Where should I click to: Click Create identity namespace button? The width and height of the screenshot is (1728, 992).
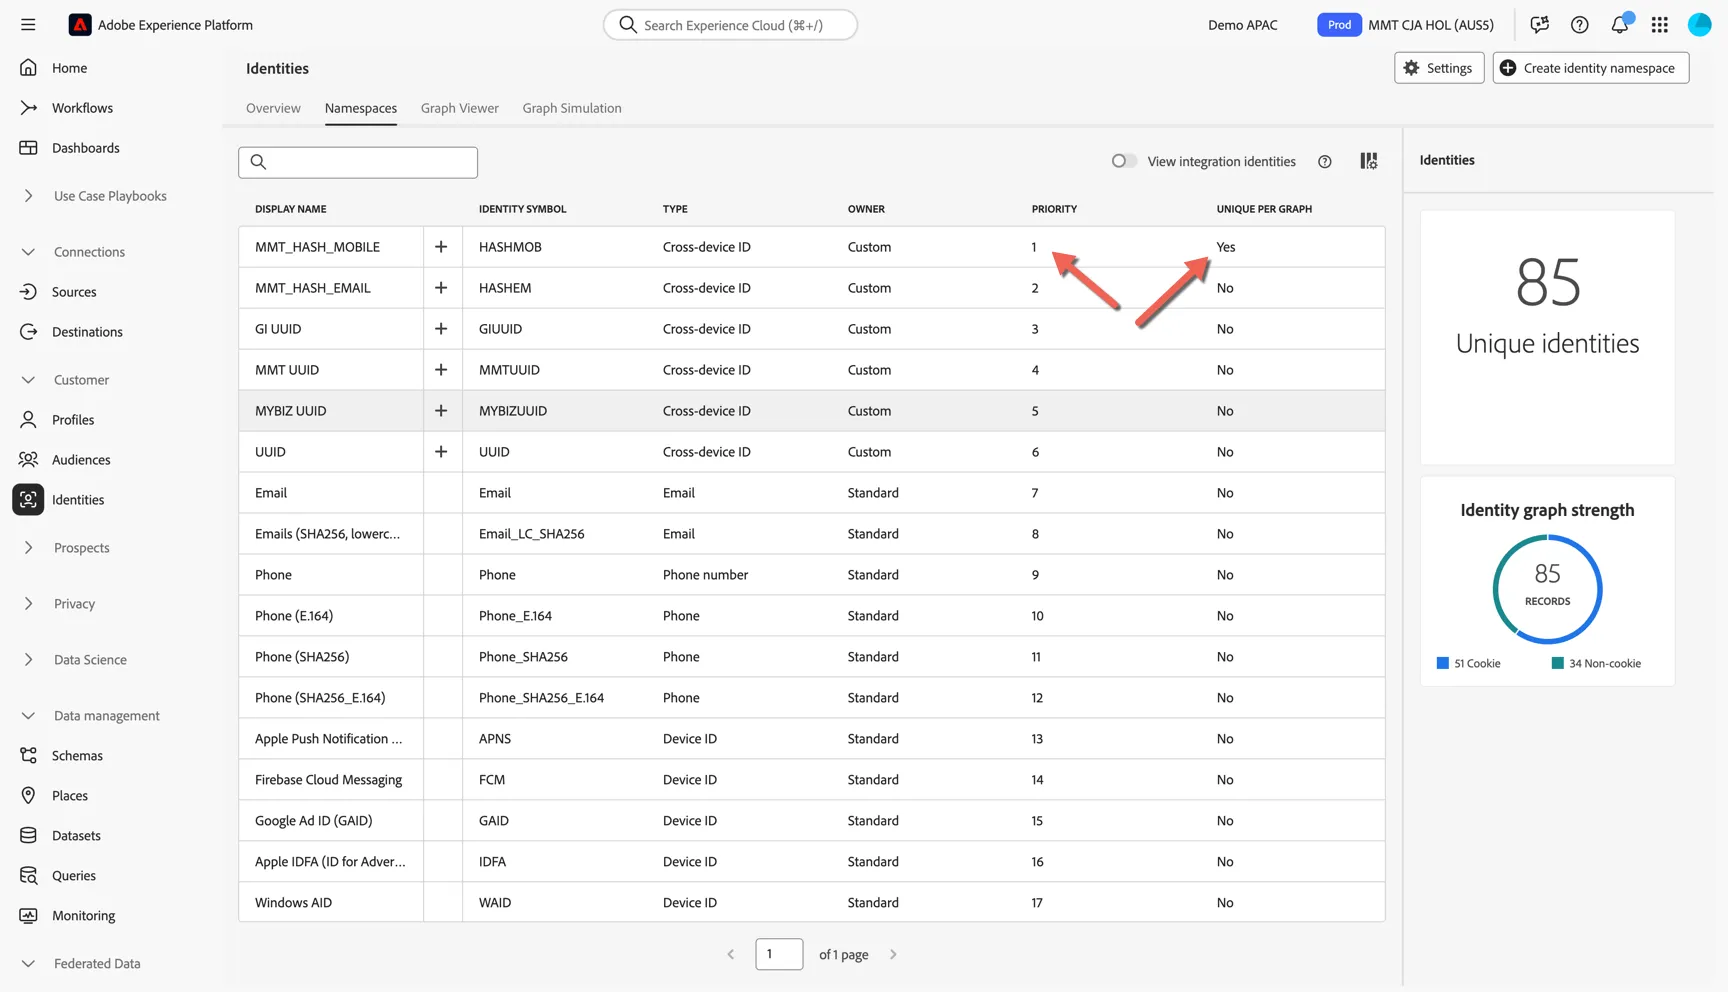click(1591, 68)
